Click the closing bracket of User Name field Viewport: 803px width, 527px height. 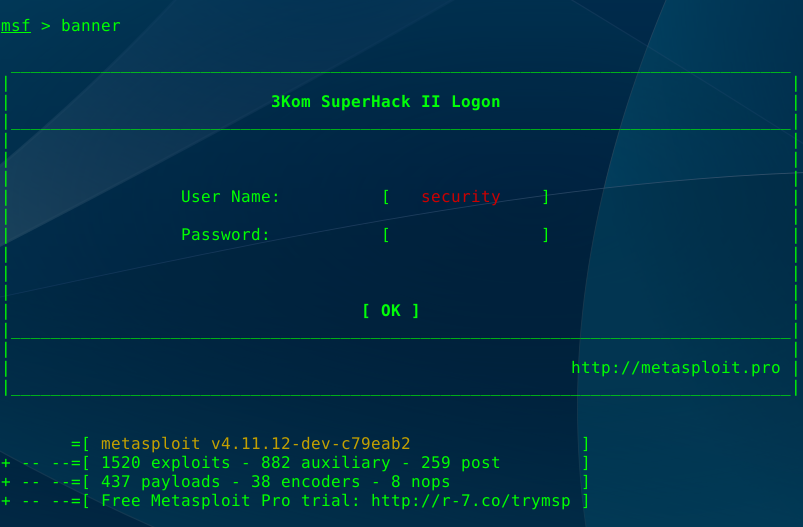tap(546, 197)
